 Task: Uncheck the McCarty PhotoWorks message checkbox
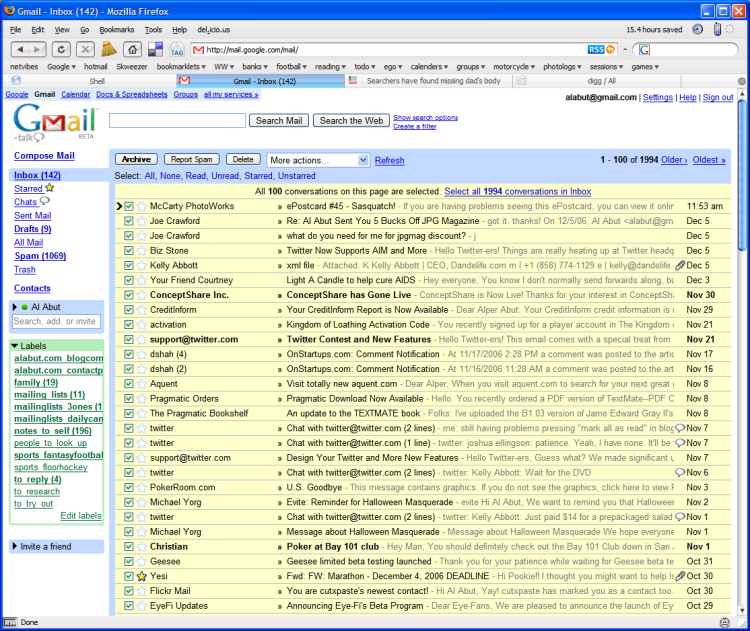(x=129, y=206)
